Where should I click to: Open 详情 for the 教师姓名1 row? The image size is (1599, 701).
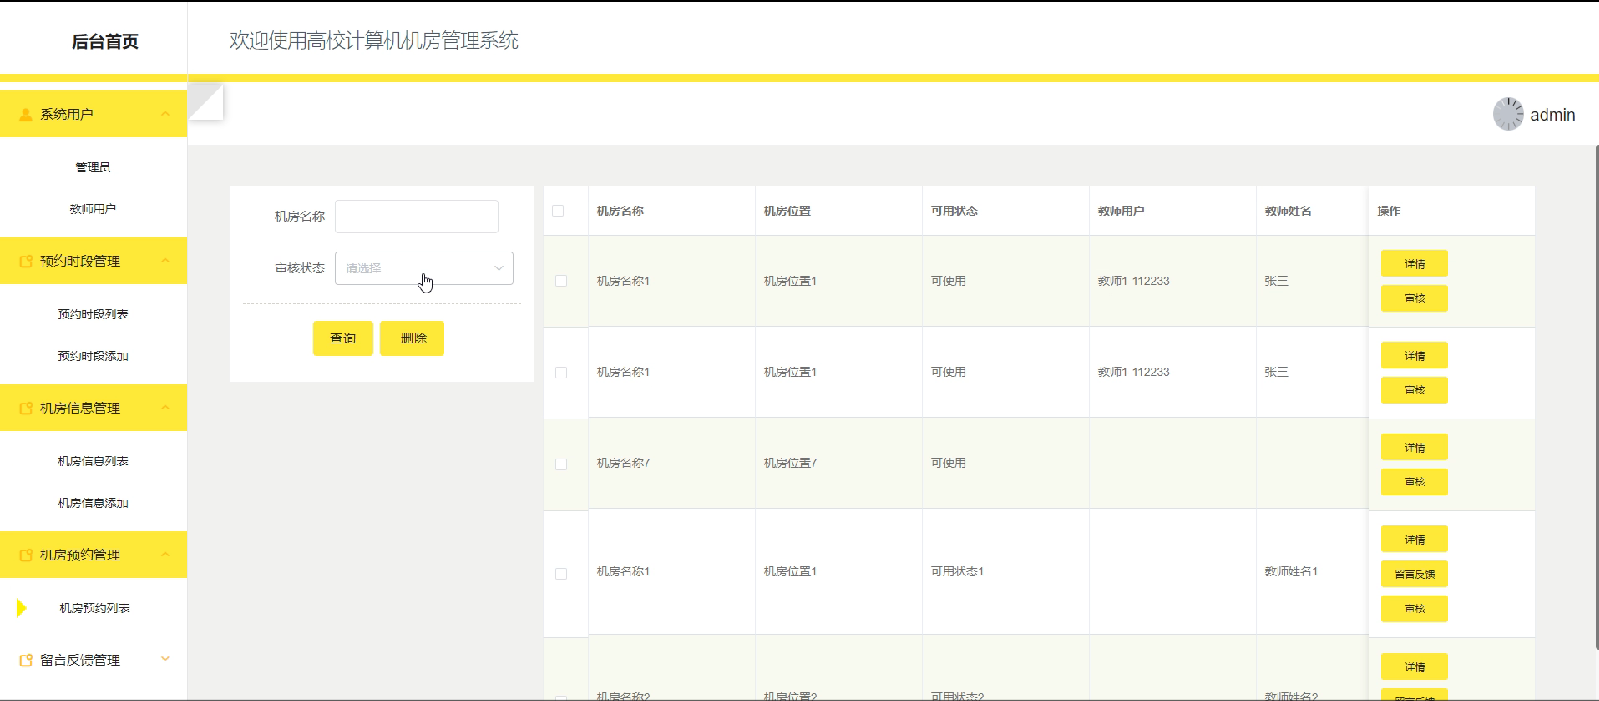(x=1414, y=540)
